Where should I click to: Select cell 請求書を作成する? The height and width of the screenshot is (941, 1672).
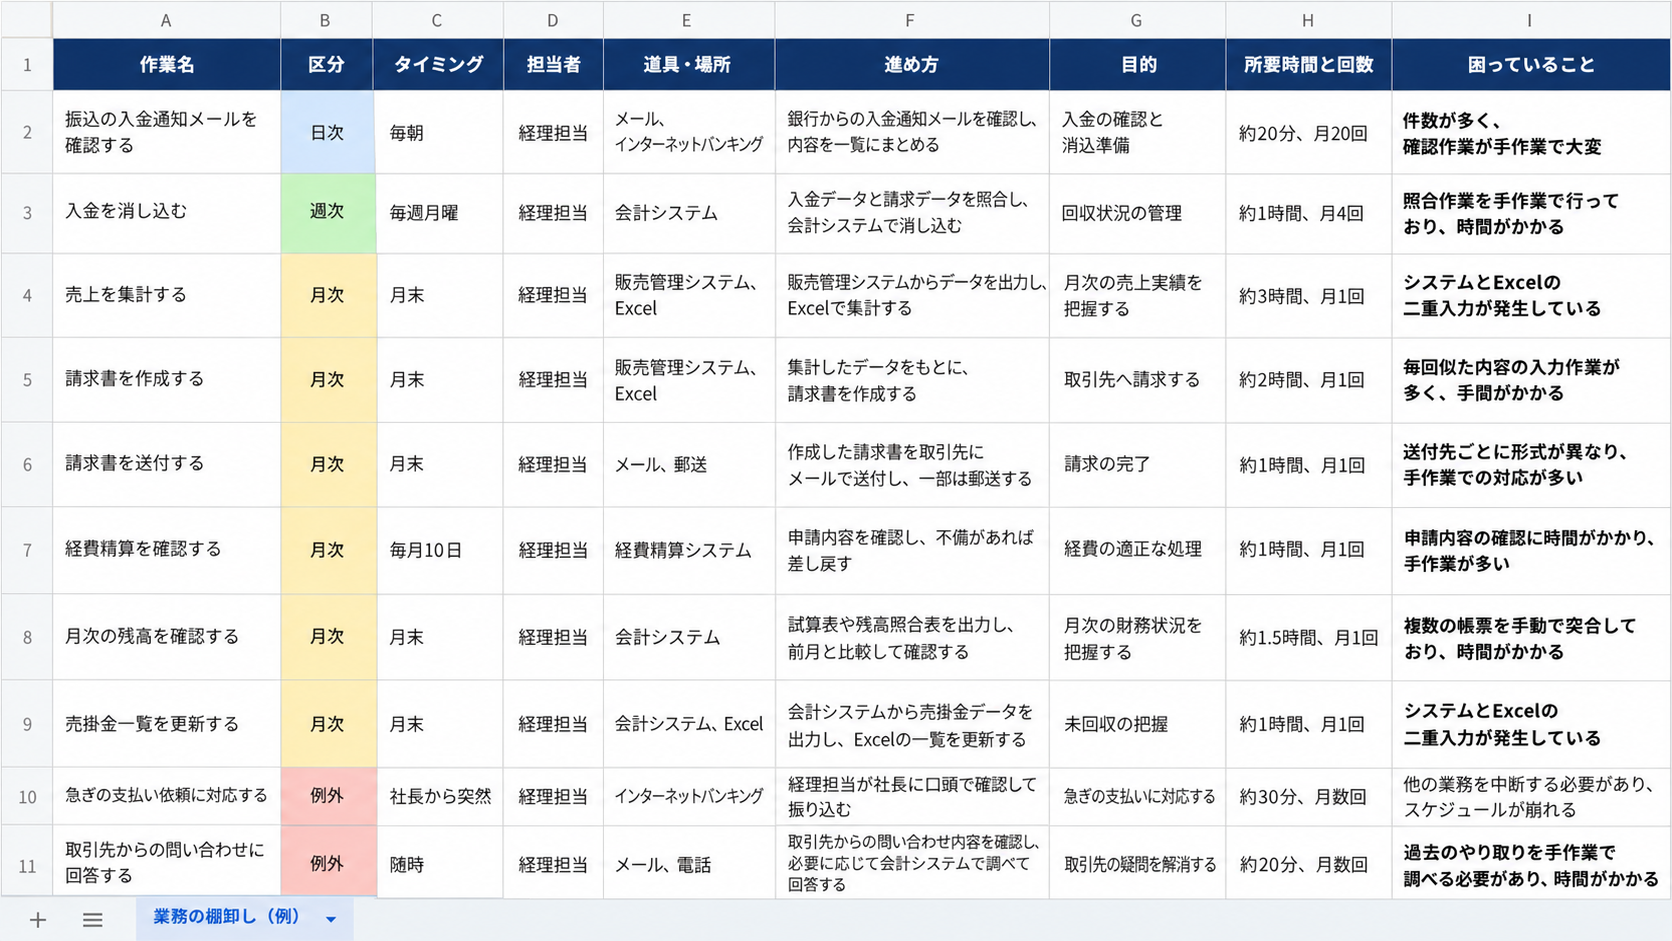(x=166, y=380)
